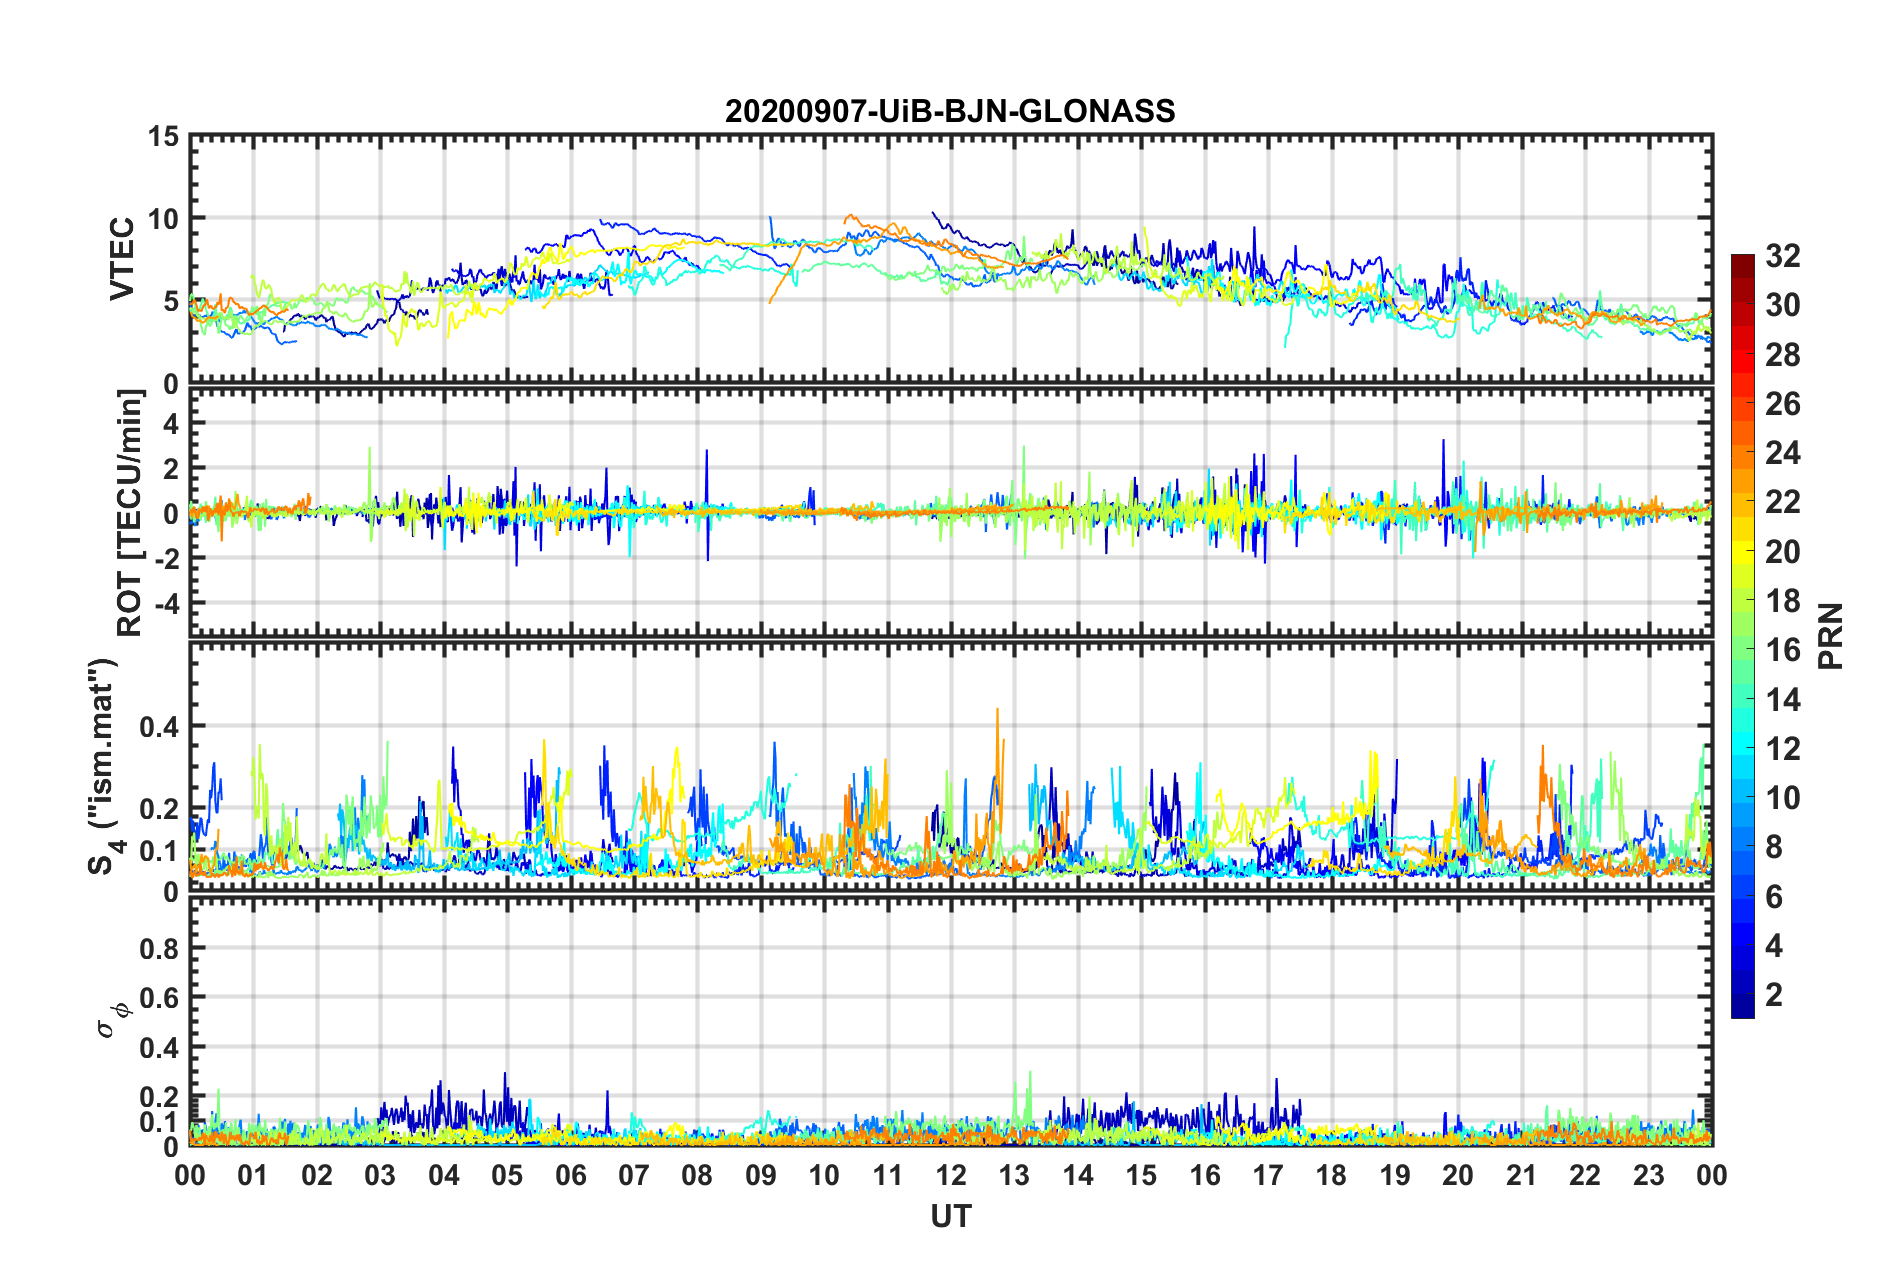Click the plot title 20200907-UiB-BJN-GLONASS
The image size is (1902, 1272).
(950, 111)
